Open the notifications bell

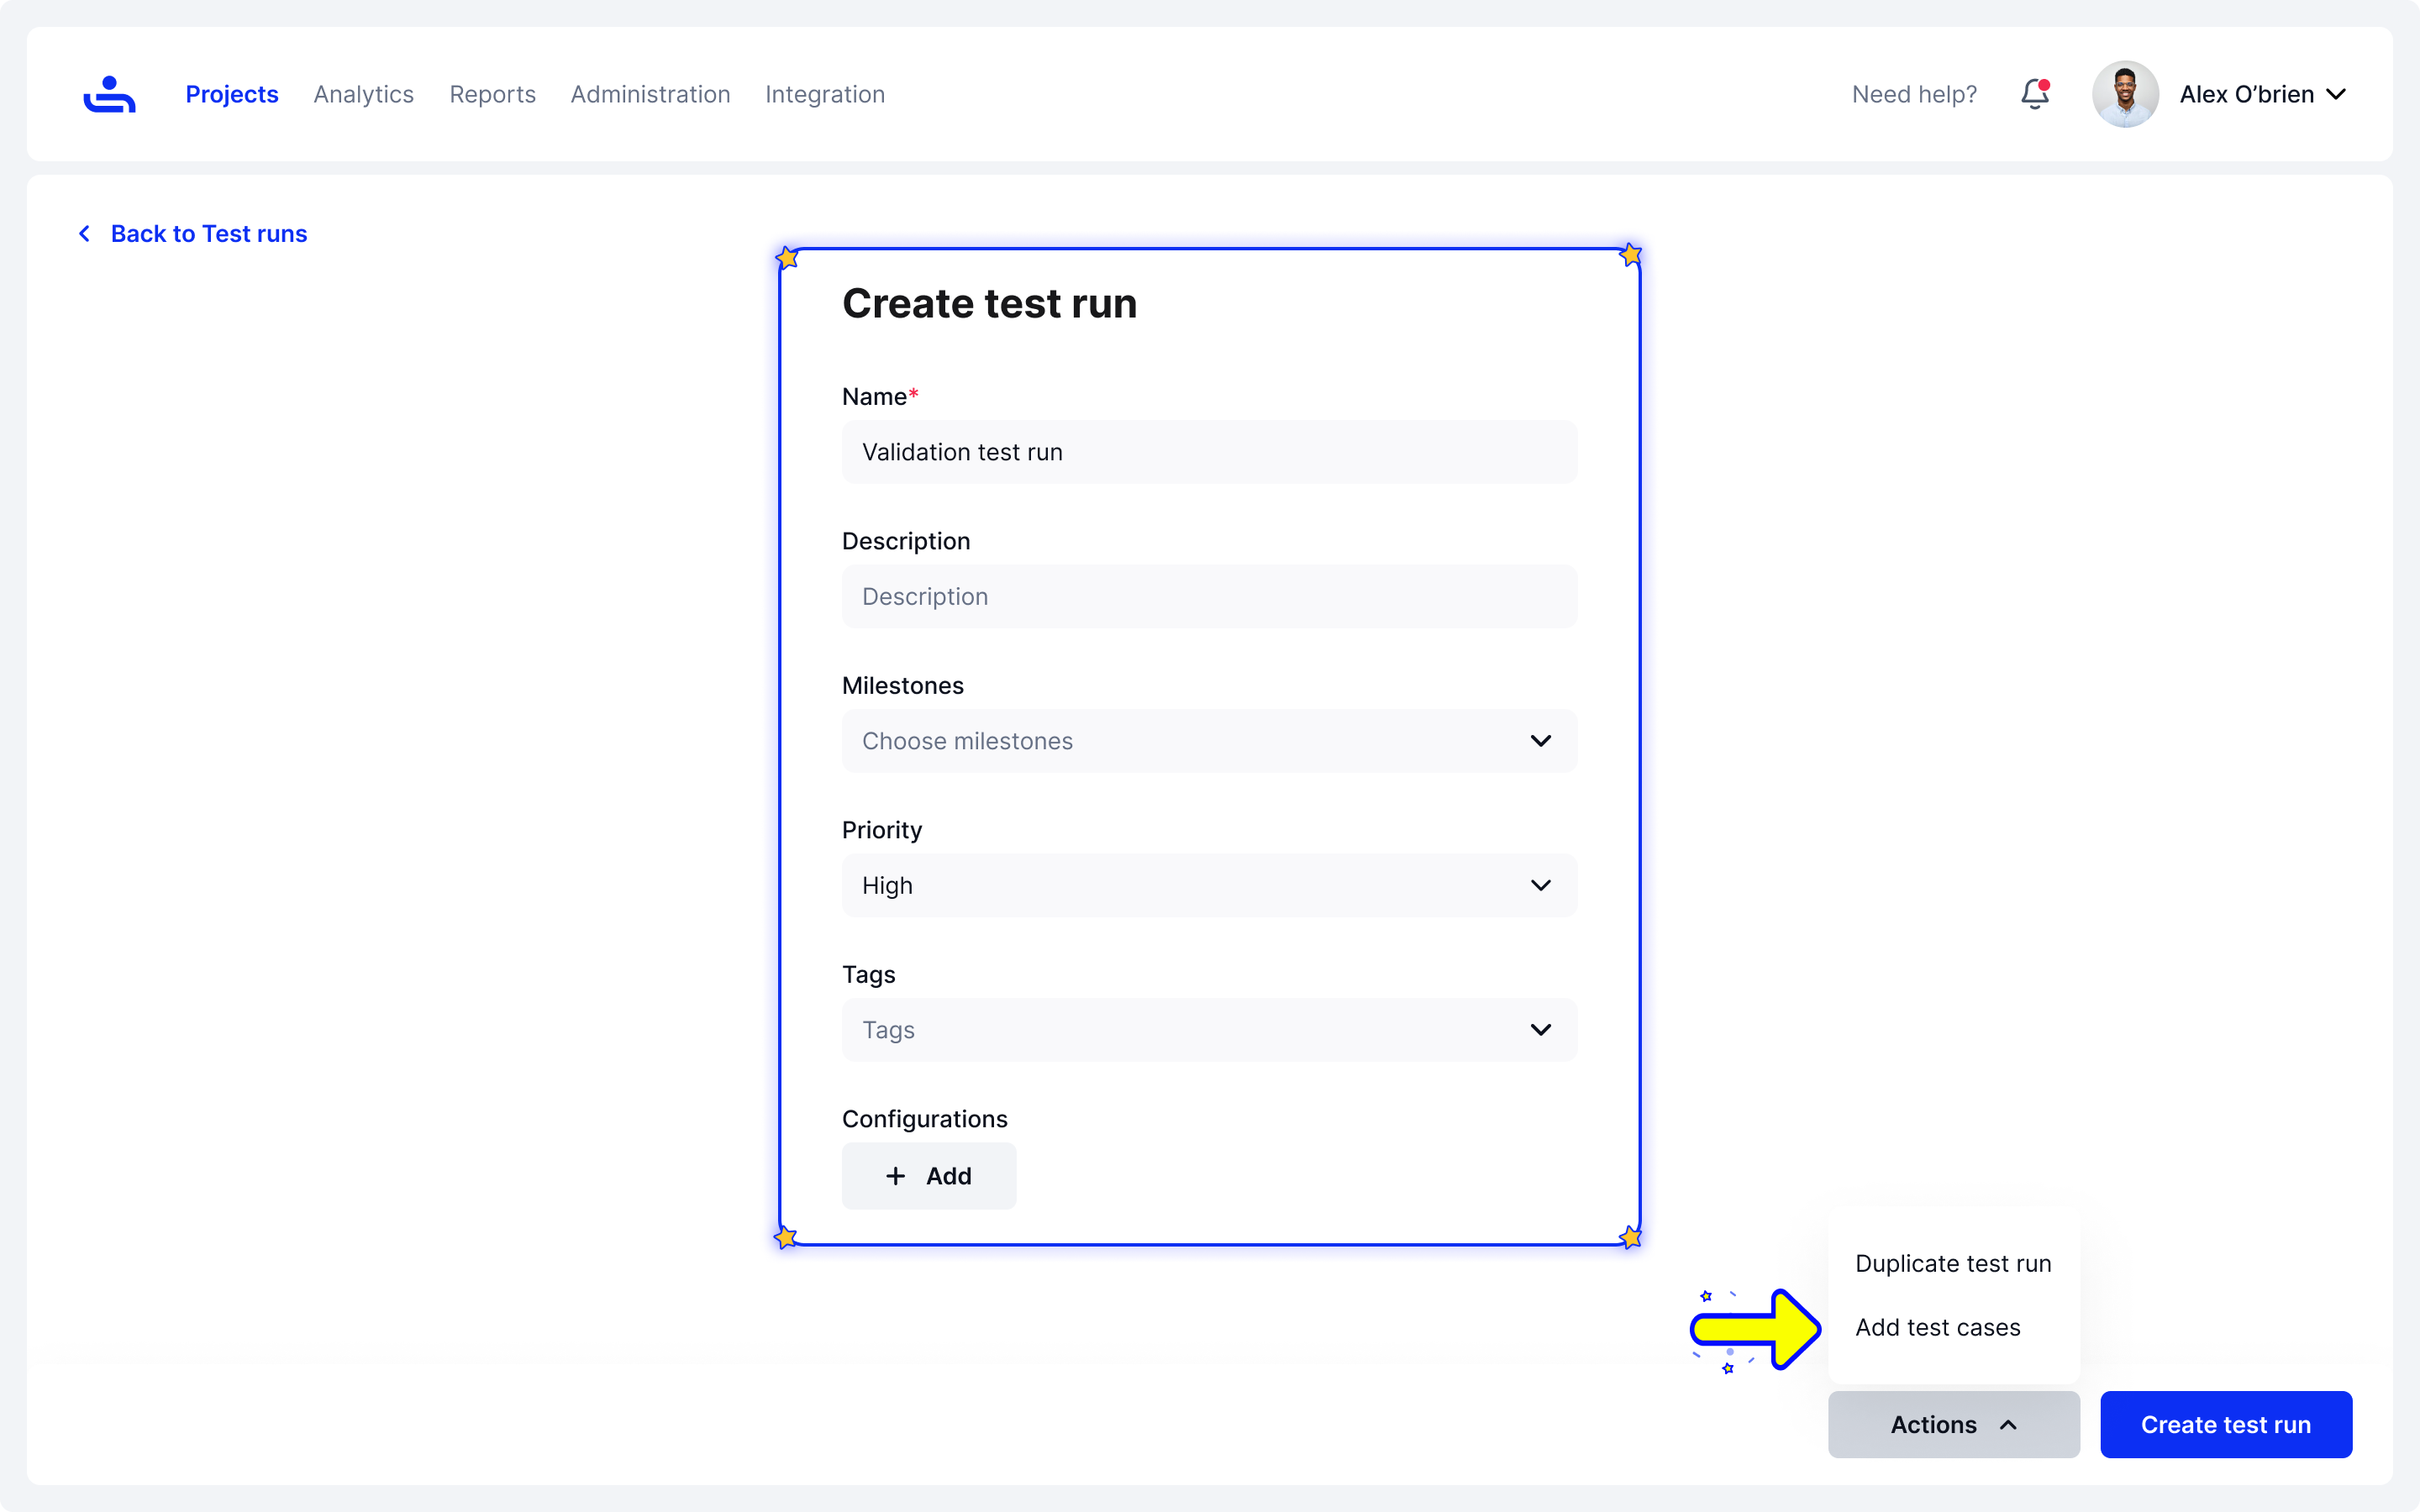tap(2034, 94)
